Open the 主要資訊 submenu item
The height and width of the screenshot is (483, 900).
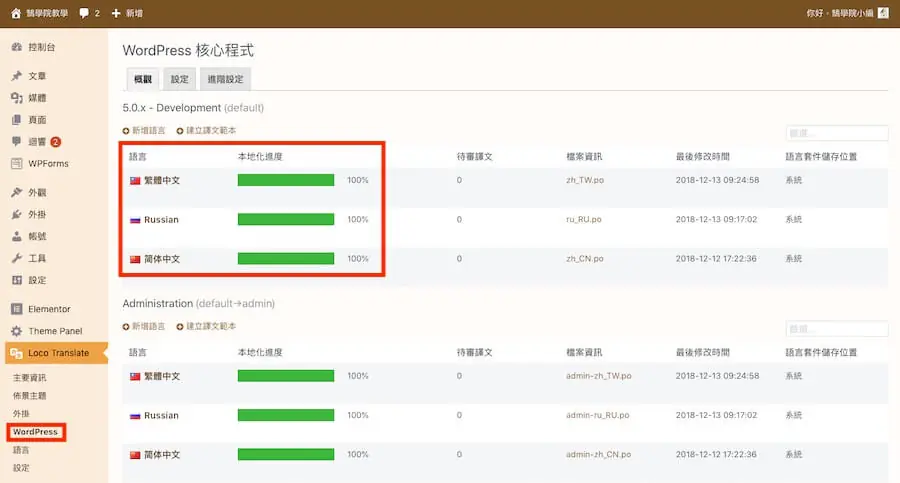point(29,377)
